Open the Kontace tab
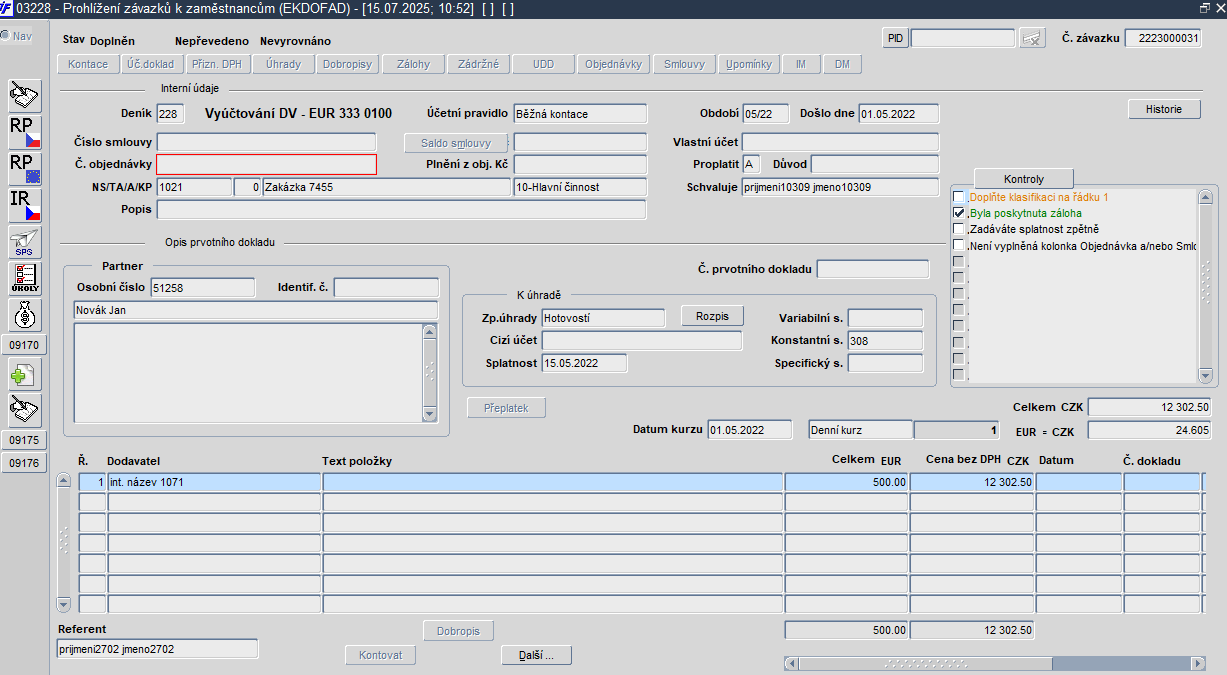The height and width of the screenshot is (675, 1227). [x=88, y=64]
